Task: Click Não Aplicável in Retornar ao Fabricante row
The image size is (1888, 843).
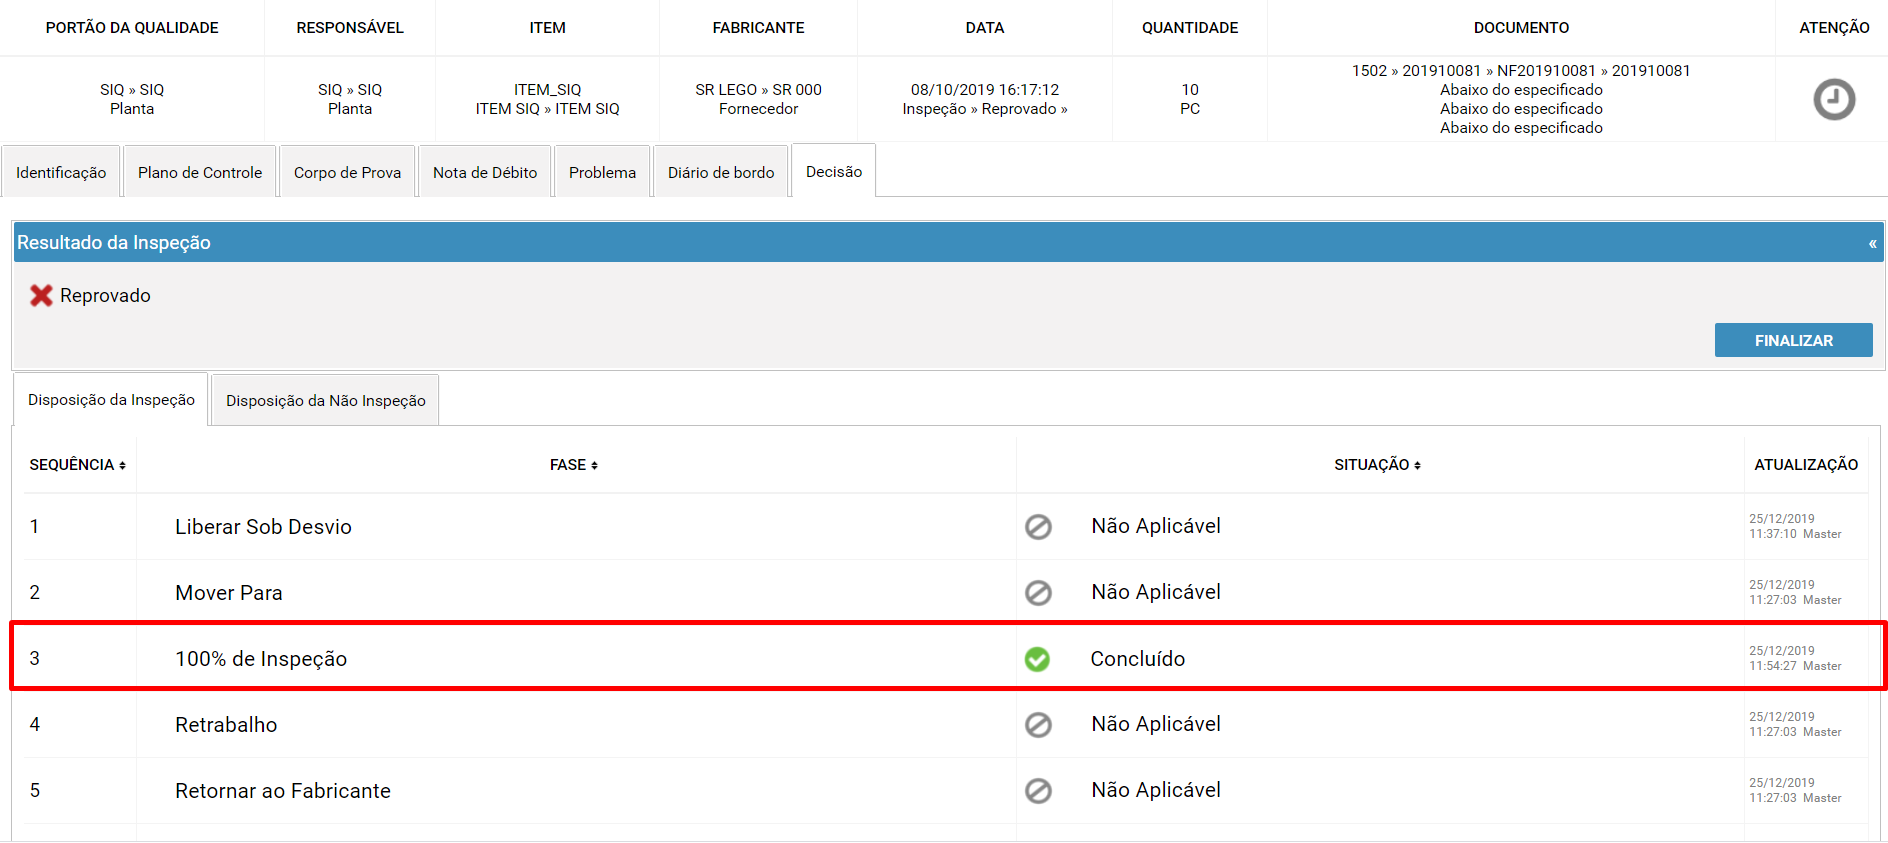Action: (x=1156, y=790)
